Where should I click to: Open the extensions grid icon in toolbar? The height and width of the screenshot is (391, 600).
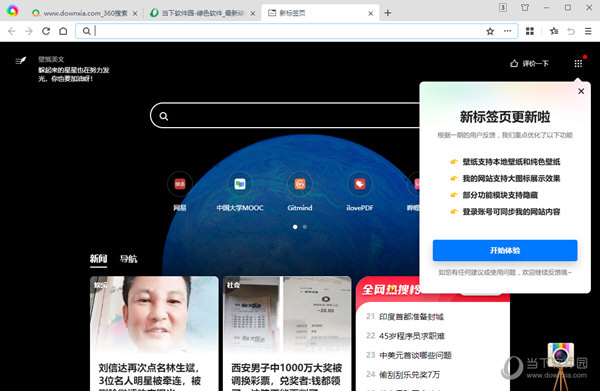click(x=530, y=31)
